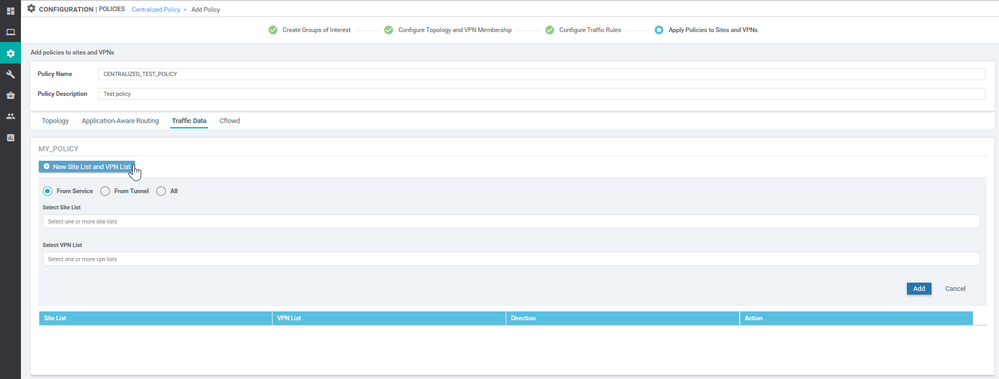Click the Direction column header
This screenshot has width=999, height=379.
[622, 318]
